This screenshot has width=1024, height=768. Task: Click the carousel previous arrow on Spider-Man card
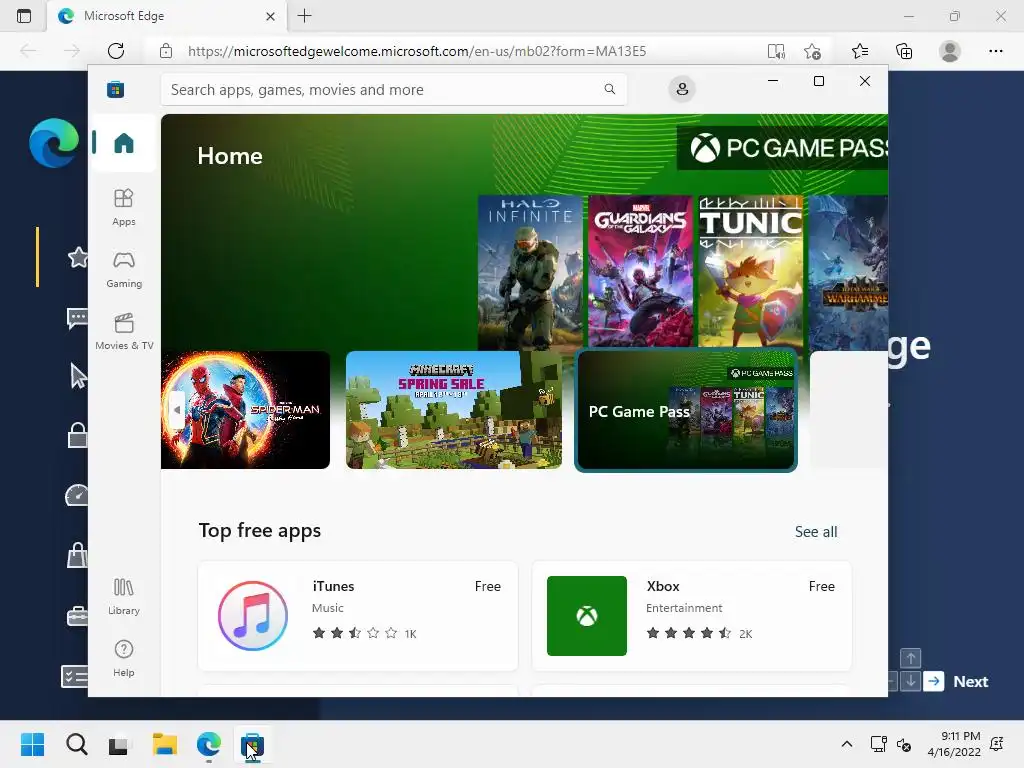point(176,410)
